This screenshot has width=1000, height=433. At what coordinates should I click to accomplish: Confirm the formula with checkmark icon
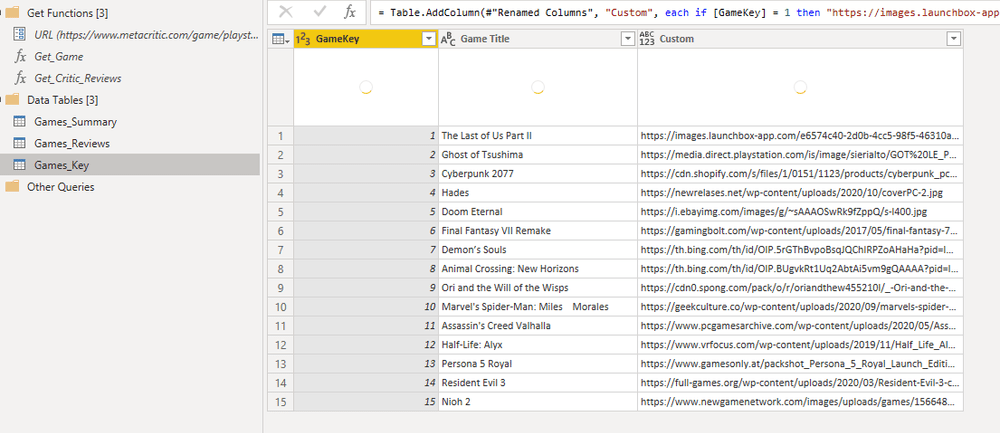[320, 11]
